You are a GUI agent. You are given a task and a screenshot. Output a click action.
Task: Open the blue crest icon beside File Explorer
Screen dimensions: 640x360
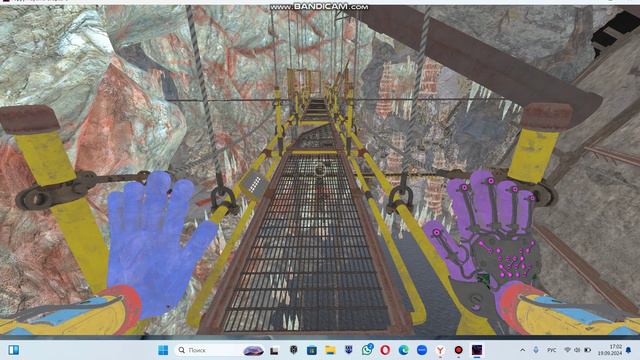pyautogui.click(x=349, y=350)
